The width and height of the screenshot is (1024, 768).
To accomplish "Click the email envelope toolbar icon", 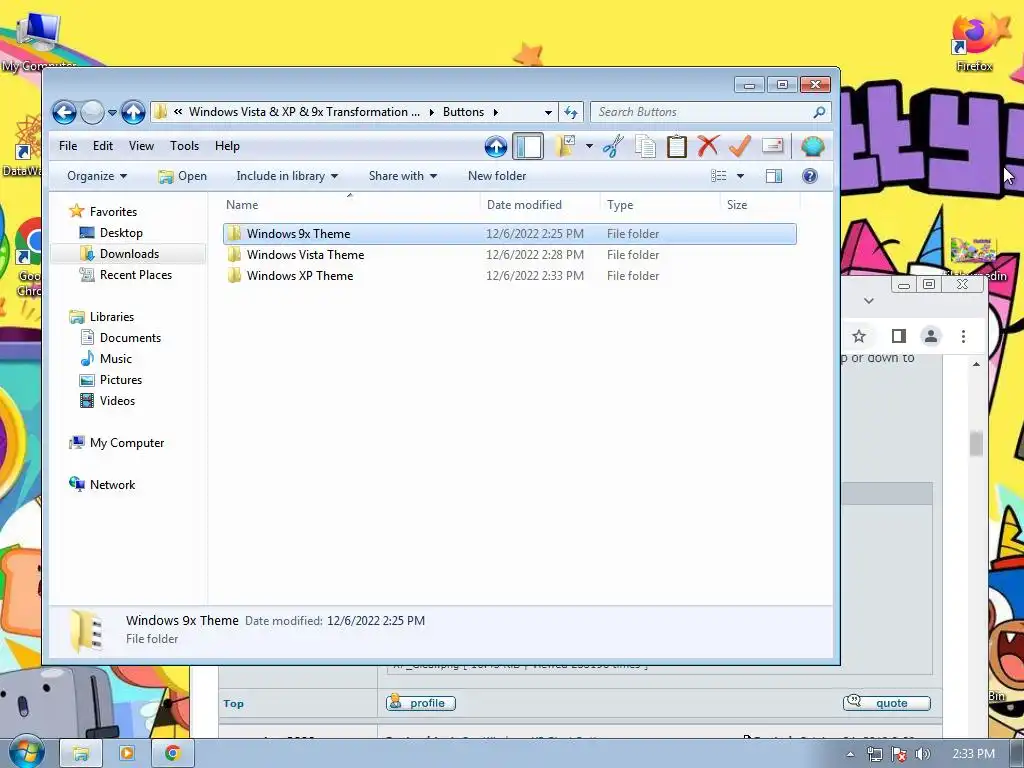I will coord(773,146).
